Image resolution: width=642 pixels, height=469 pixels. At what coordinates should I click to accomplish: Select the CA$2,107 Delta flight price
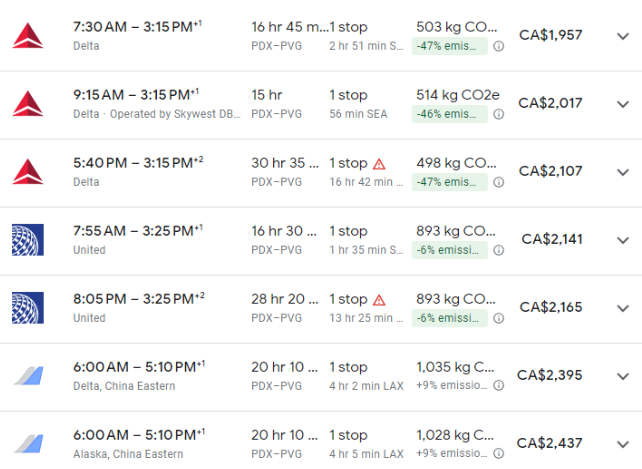[551, 171]
